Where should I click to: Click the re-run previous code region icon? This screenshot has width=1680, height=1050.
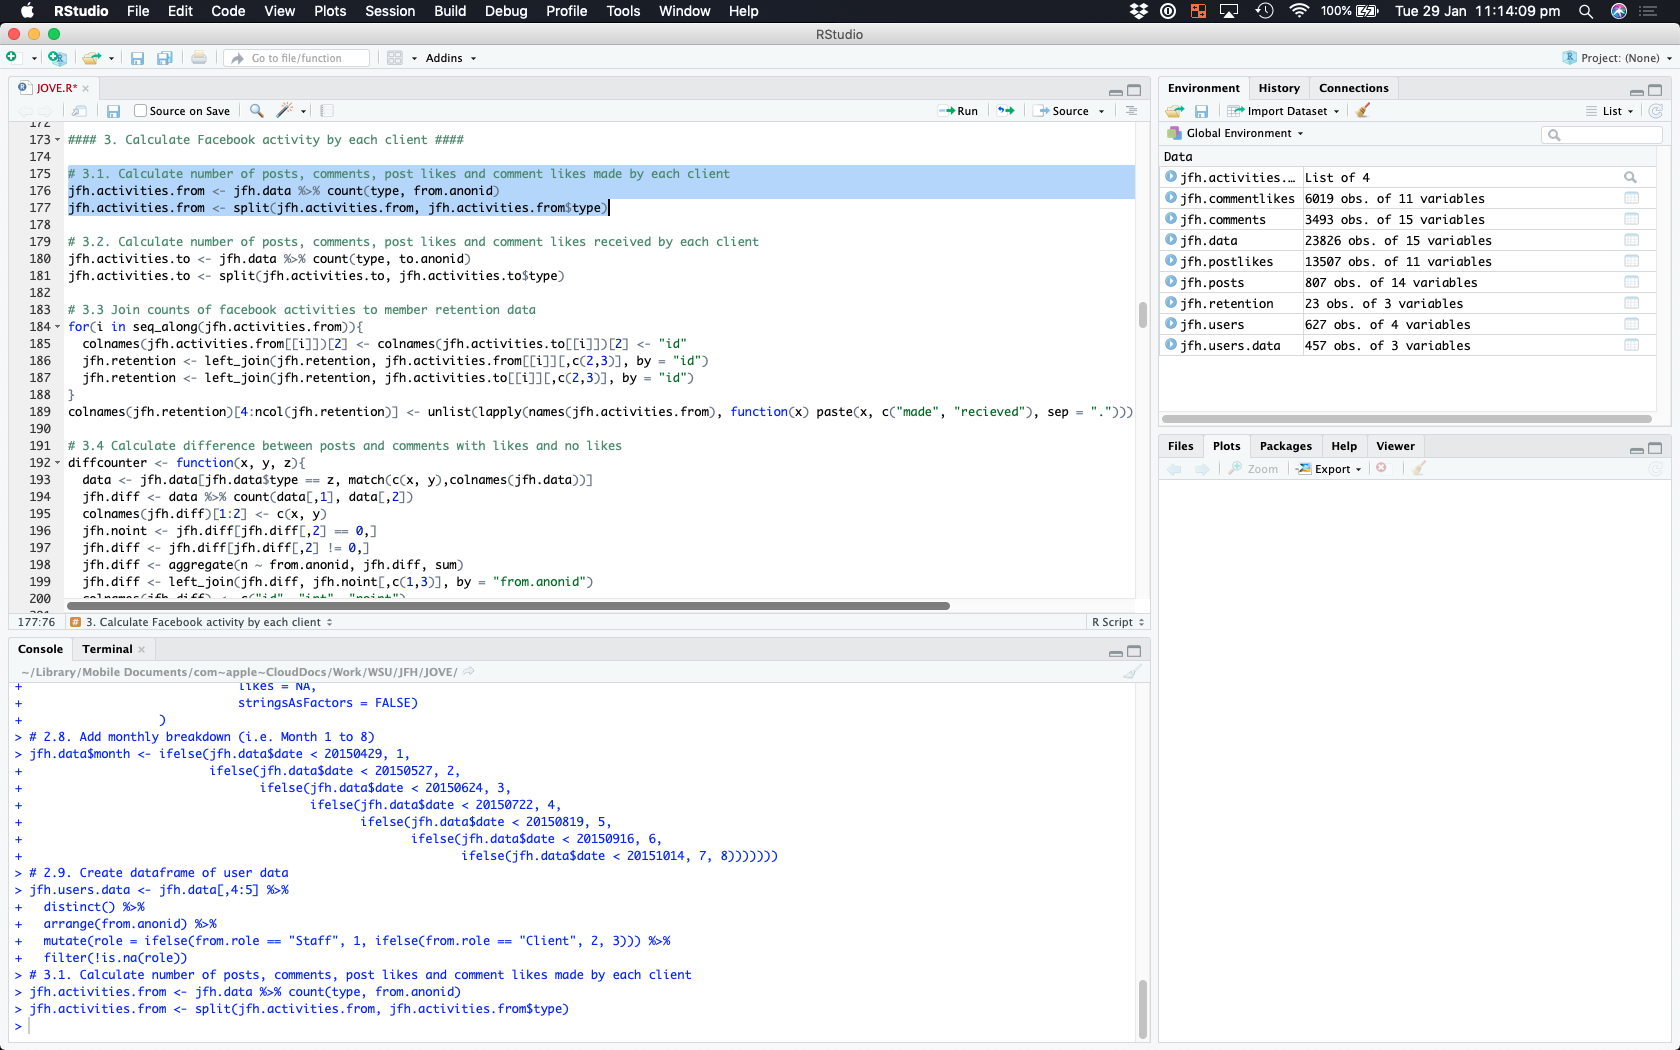tap(1006, 111)
